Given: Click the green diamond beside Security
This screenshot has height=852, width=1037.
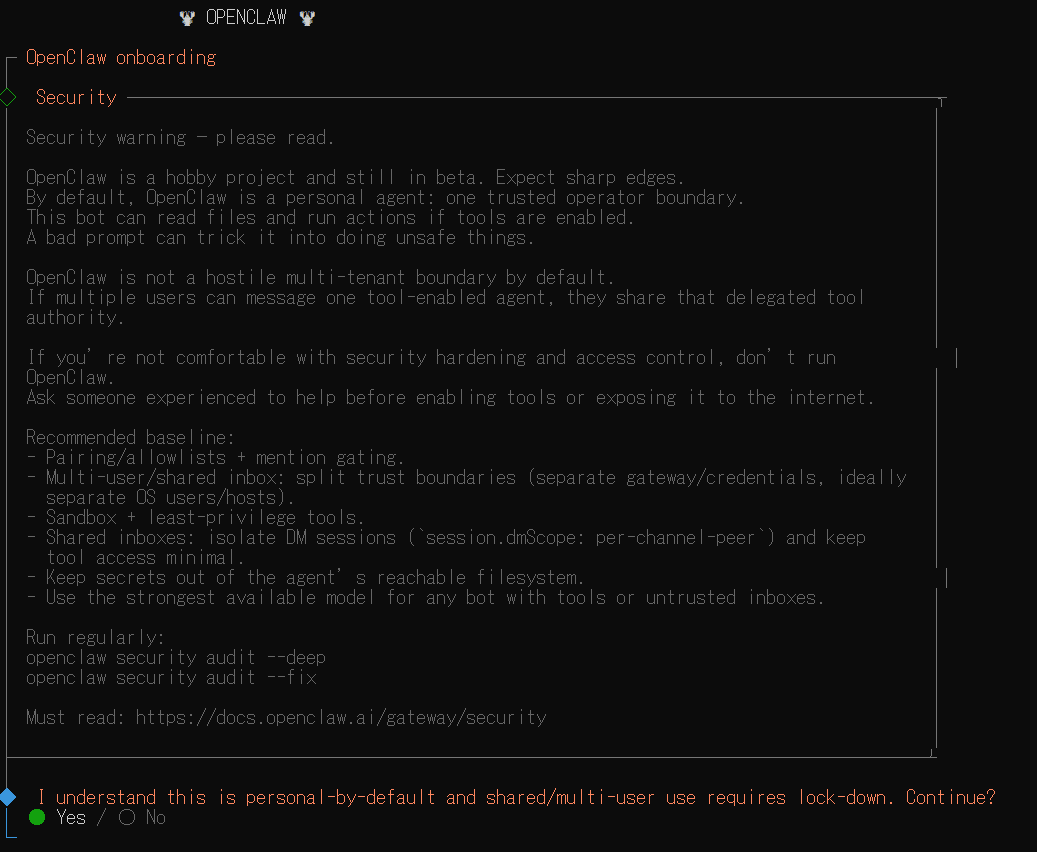Looking at the screenshot, I should click(x=7, y=97).
